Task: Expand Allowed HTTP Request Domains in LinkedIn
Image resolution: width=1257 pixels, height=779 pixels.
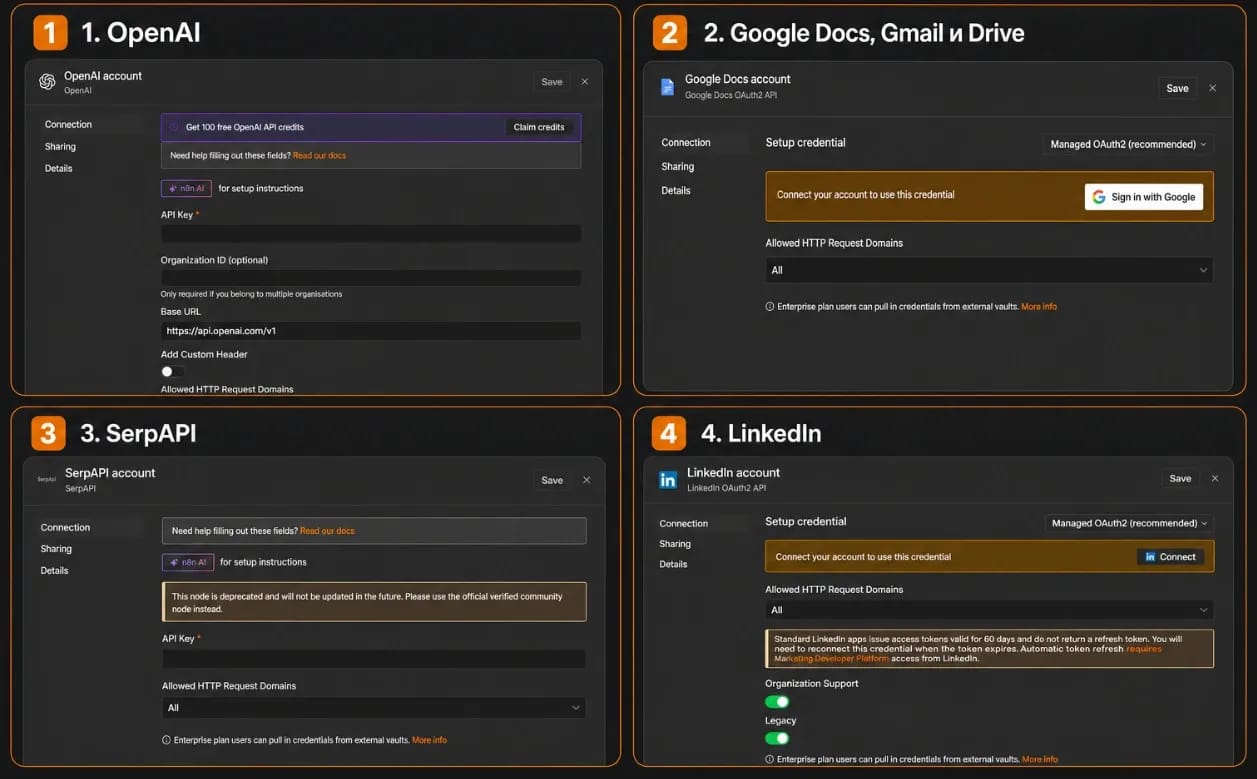Action: [x=989, y=610]
